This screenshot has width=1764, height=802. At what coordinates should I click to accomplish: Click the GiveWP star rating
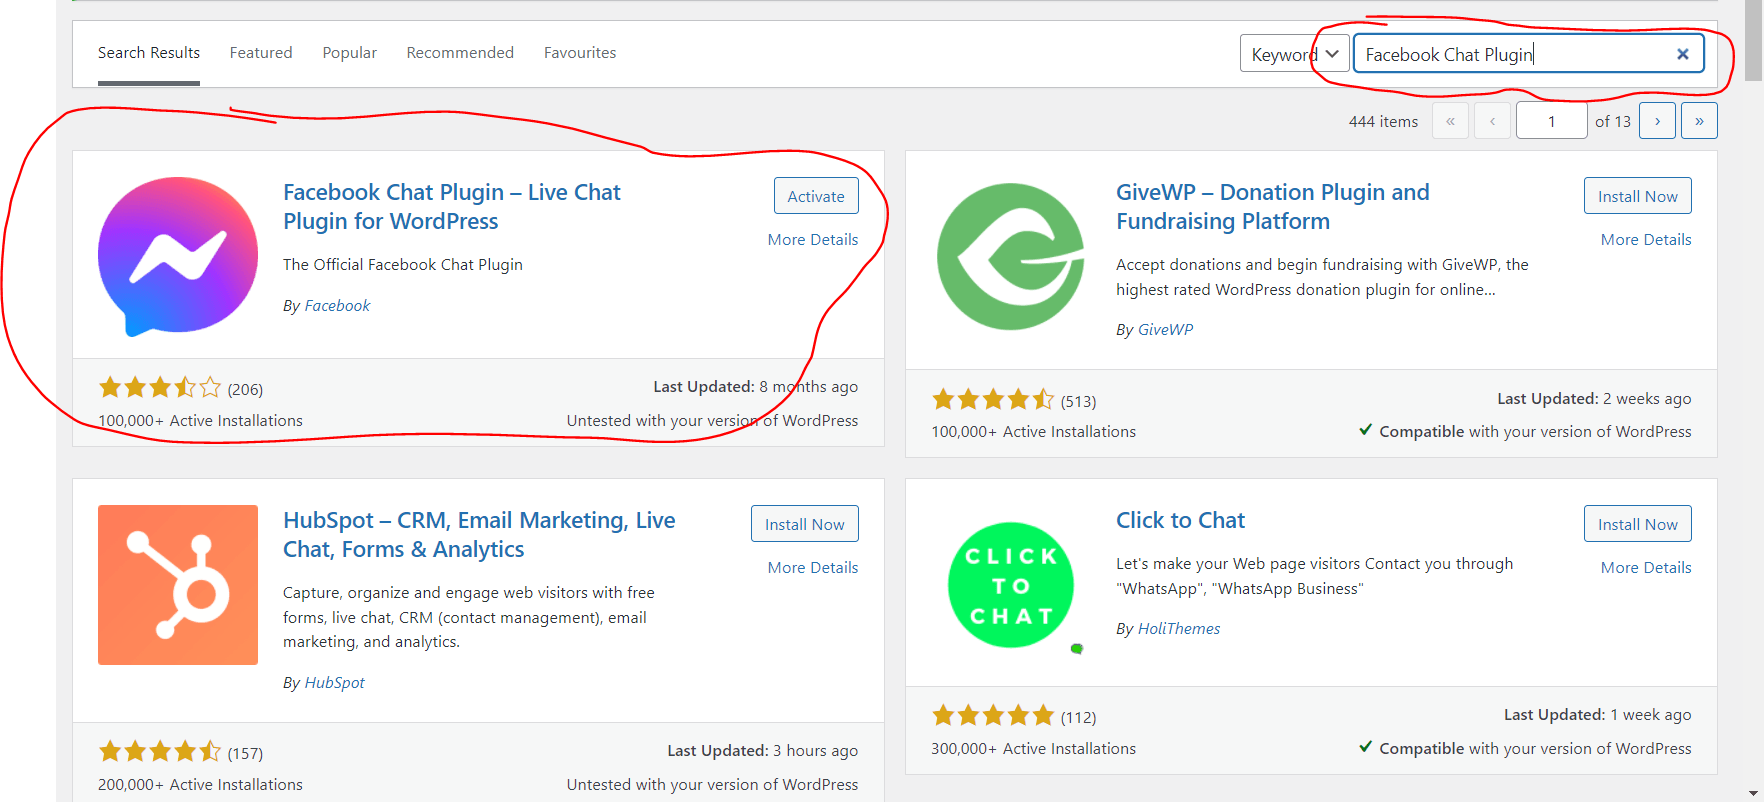[993, 400]
